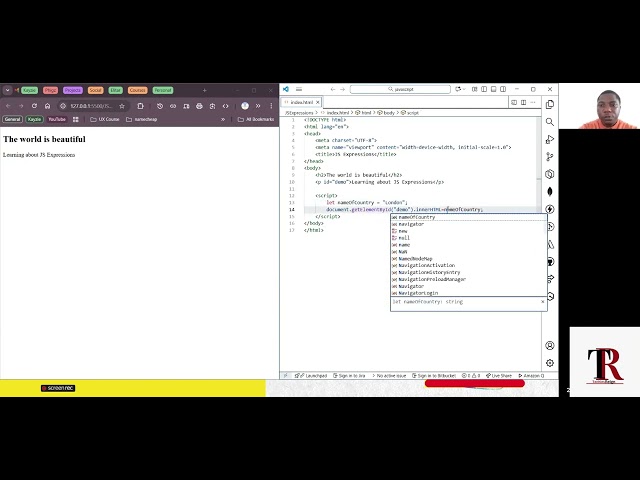
Task: Toggle Panel layout button in title bar
Action: coord(493,89)
